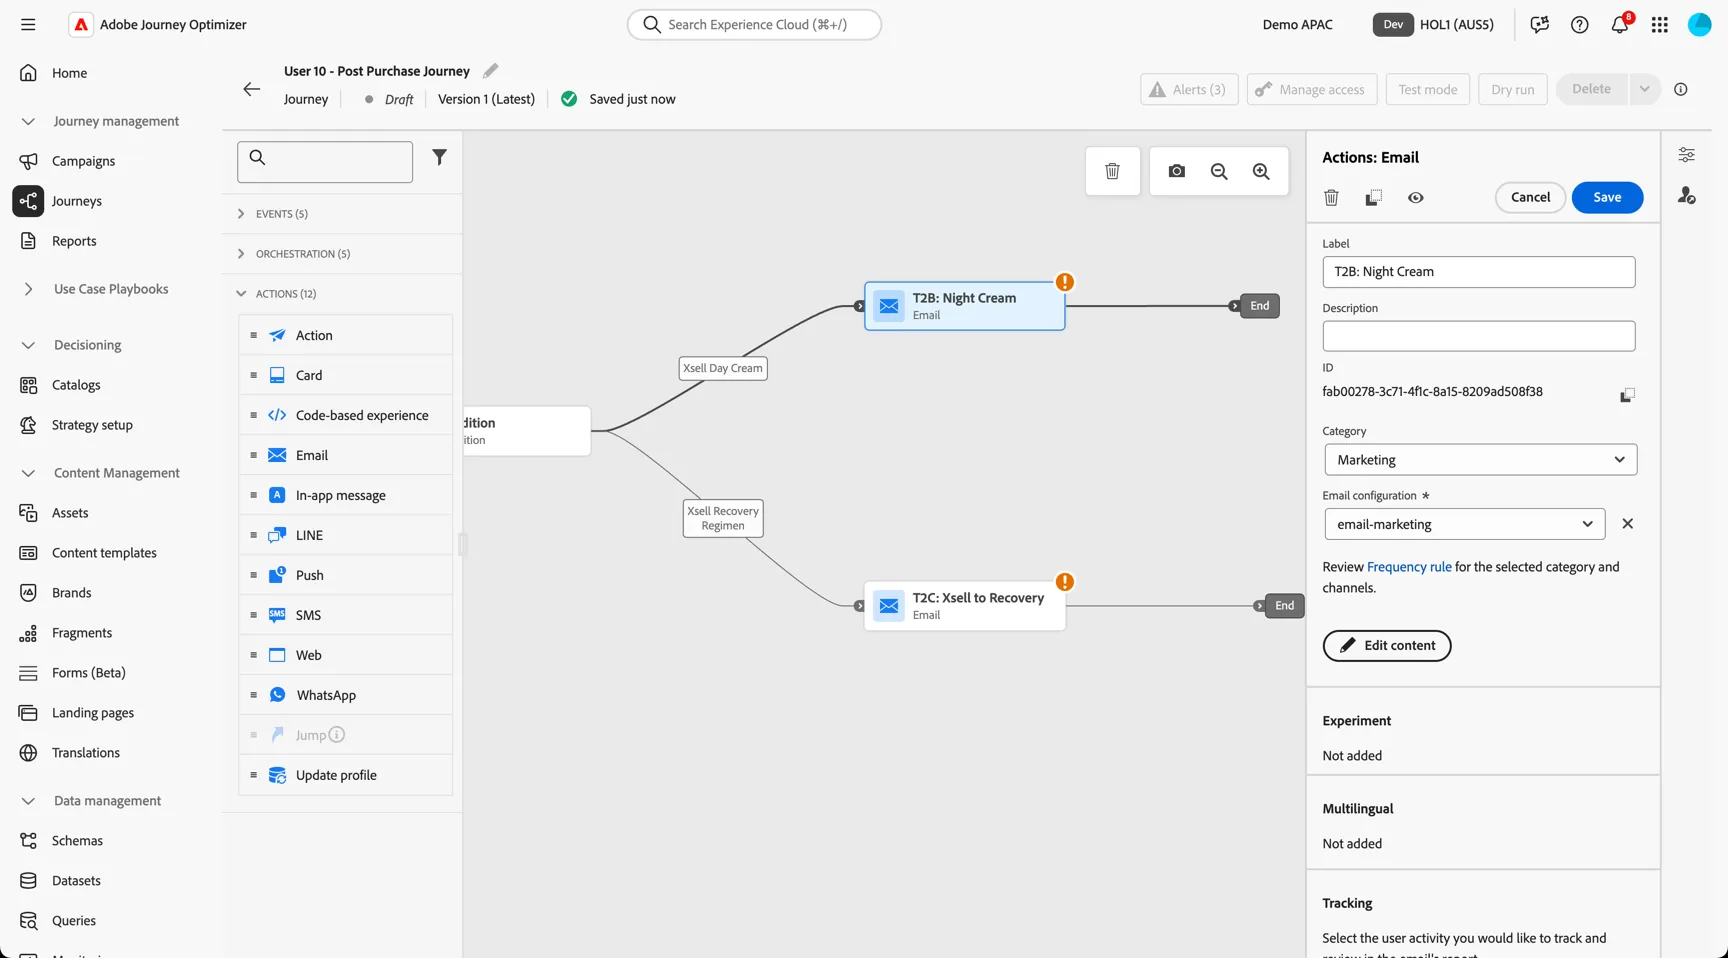Image resolution: width=1728 pixels, height=958 pixels.
Task: Zoom in the journey canvas
Action: (x=1261, y=171)
